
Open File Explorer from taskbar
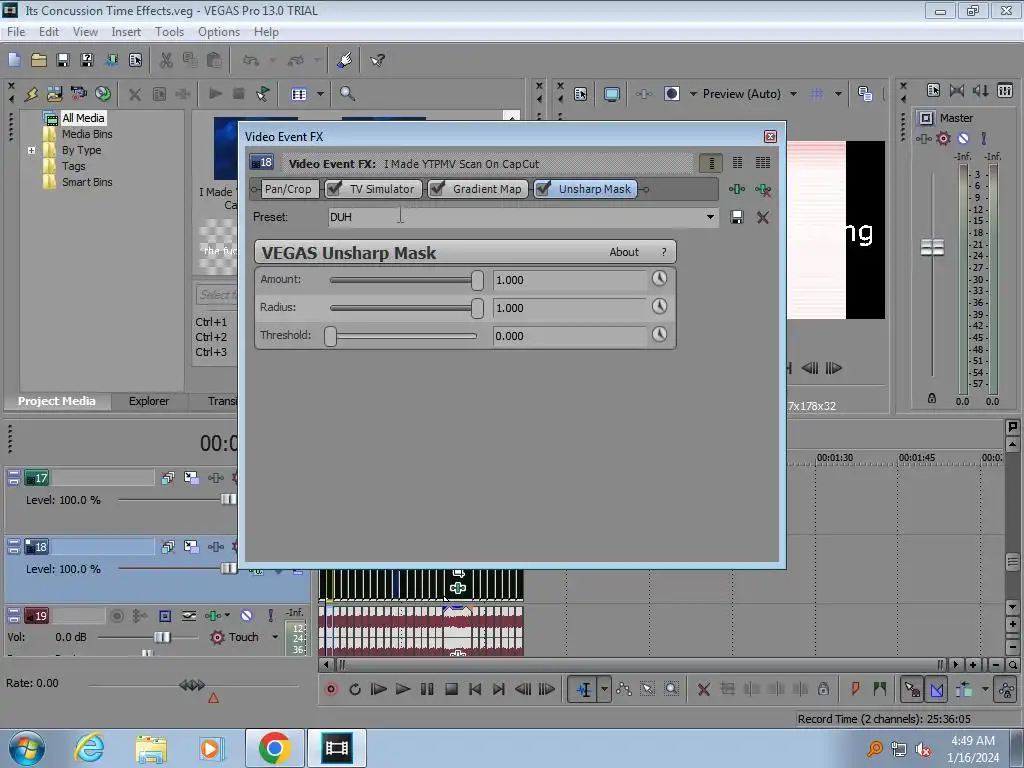151,748
